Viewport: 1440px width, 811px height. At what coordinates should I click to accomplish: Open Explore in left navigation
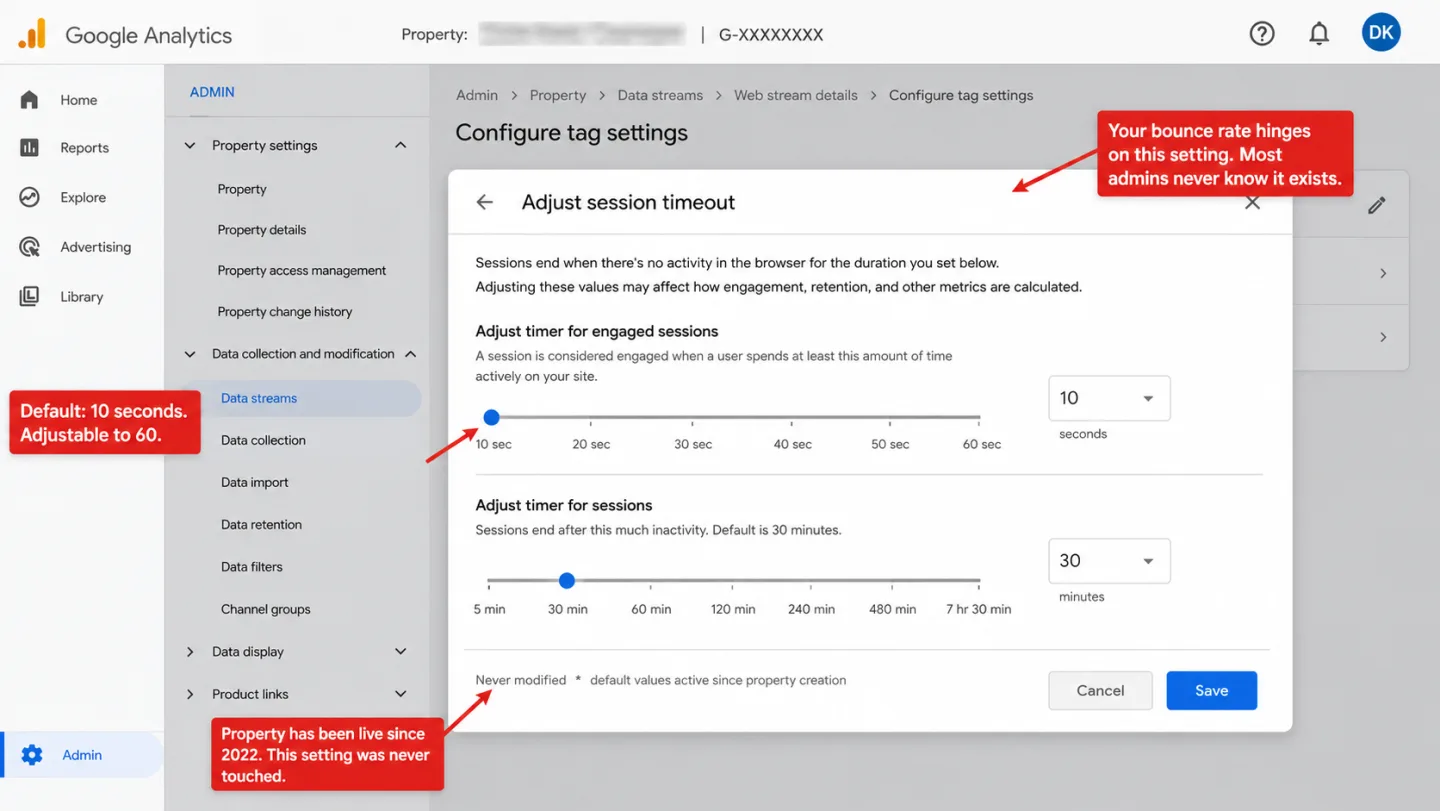[x=83, y=197]
